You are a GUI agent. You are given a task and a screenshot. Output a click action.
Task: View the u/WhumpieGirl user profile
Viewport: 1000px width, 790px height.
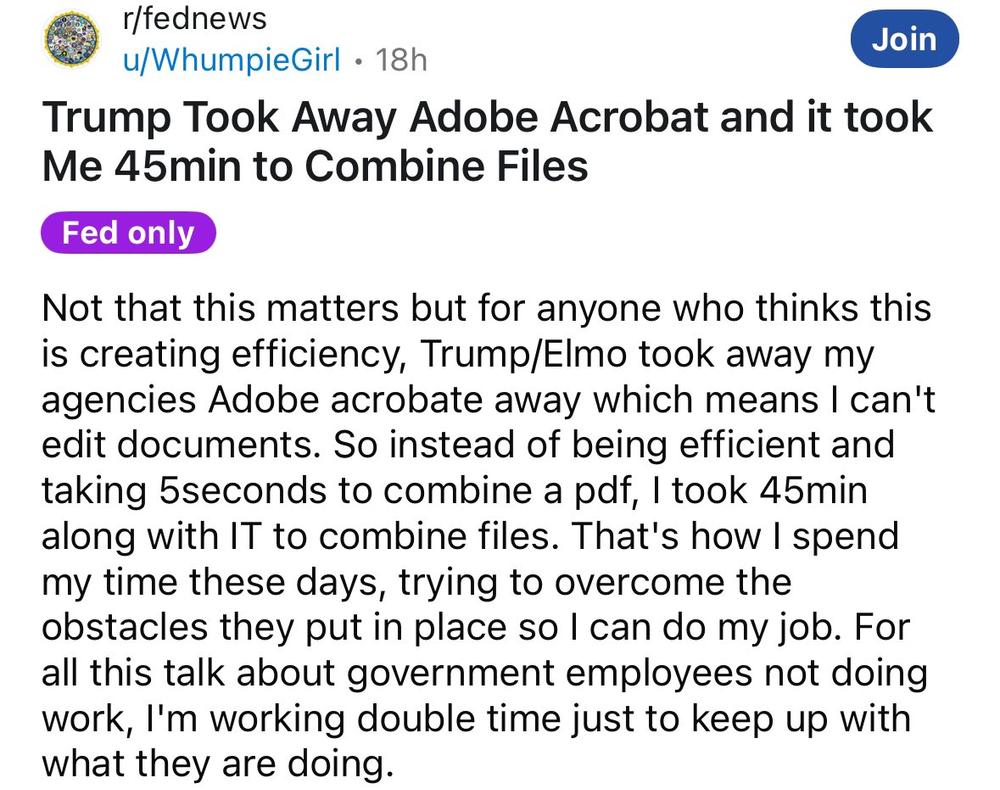pyautogui.click(x=232, y=60)
